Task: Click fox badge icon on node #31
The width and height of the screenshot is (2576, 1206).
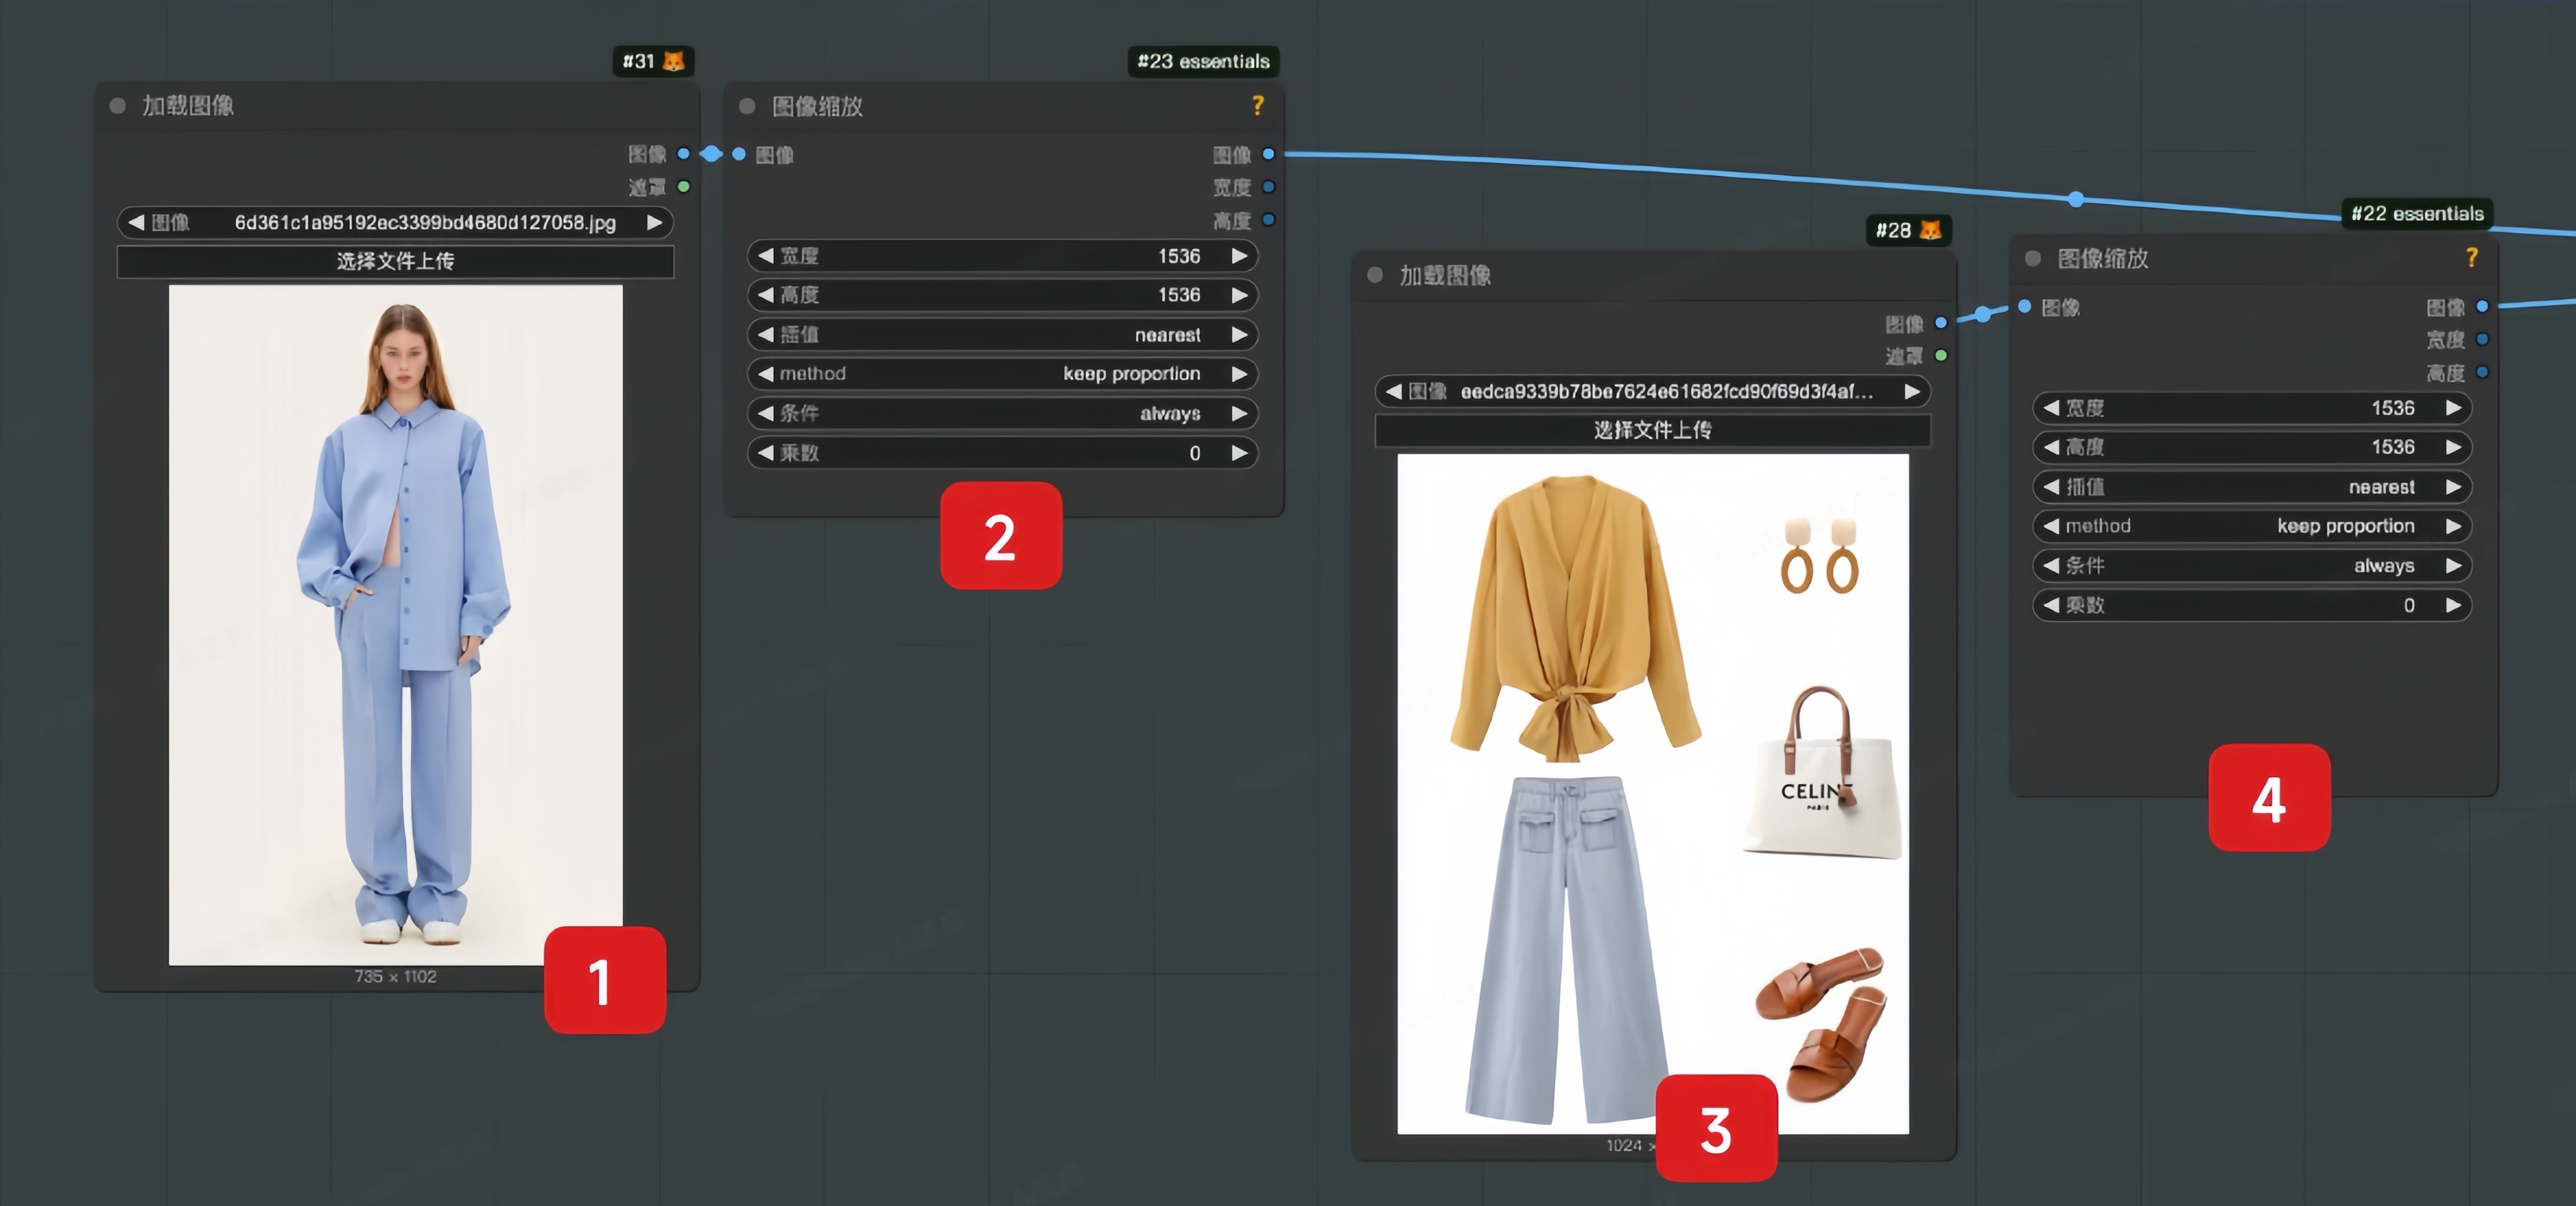Action: [x=674, y=61]
